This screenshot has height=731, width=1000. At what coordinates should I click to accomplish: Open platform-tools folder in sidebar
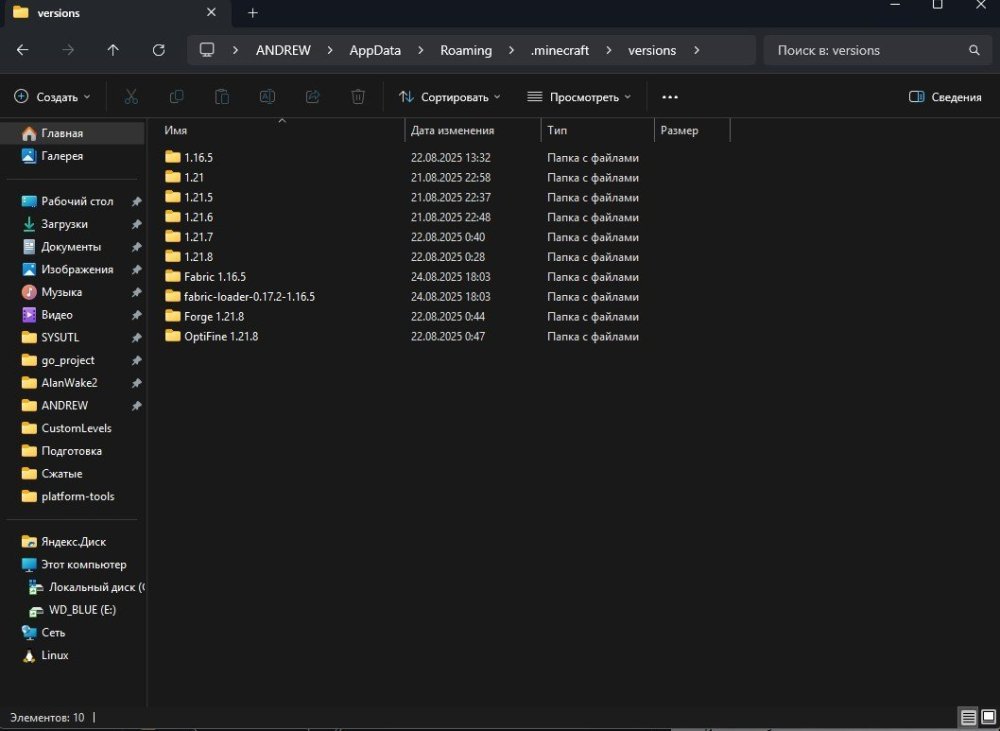pyautogui.click(x=74, y=496)
